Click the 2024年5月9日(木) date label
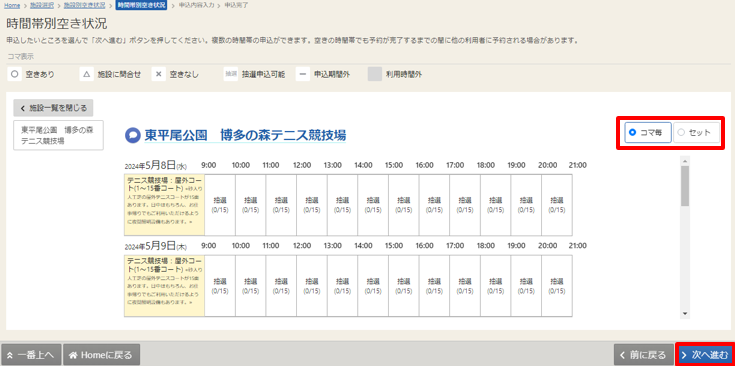The image size is (737, 366). pyautogui.click(x=156, y=246)
